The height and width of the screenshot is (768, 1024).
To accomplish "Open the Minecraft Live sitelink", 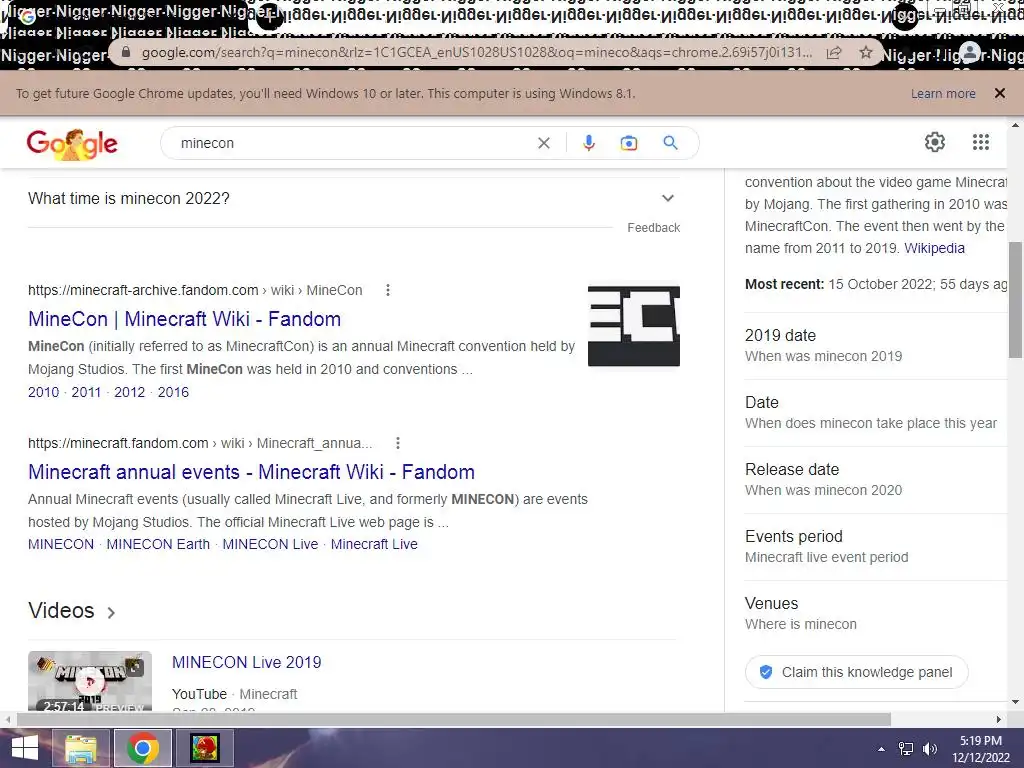I will coord(374,545).
